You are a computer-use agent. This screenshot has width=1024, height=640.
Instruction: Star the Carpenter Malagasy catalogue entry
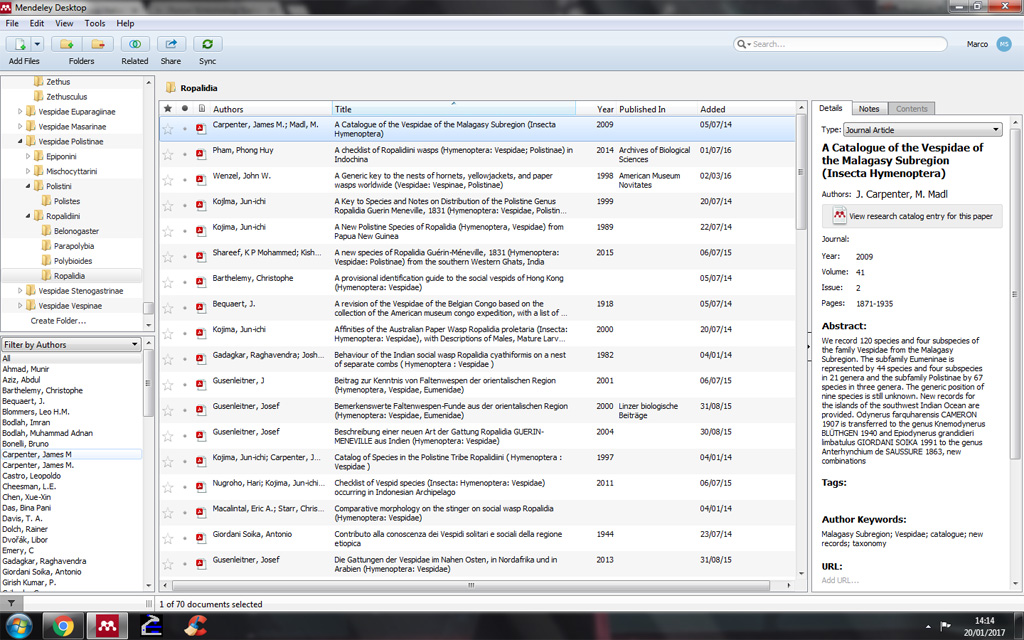click(168, 128)
